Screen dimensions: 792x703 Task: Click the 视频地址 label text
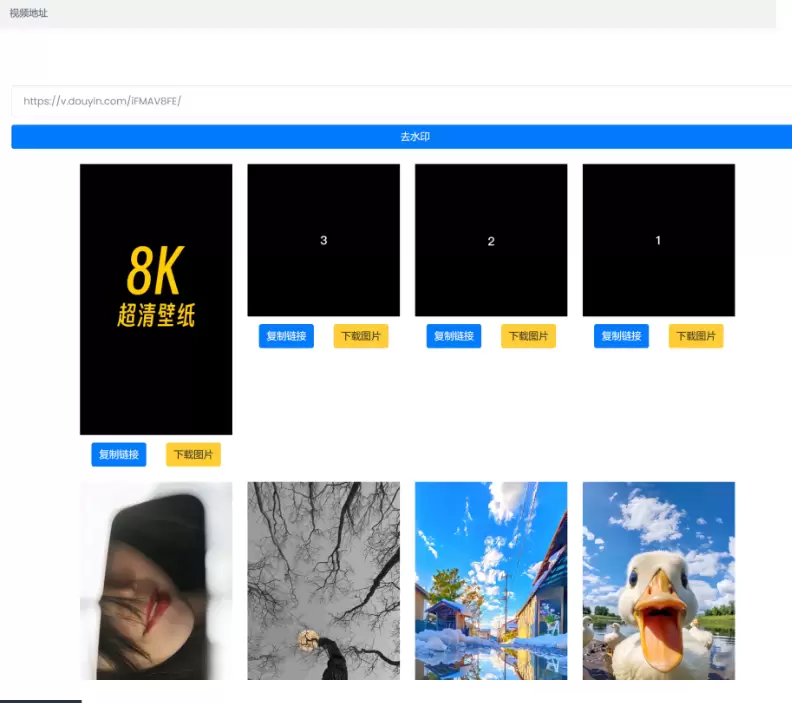[x=29, y=13]
